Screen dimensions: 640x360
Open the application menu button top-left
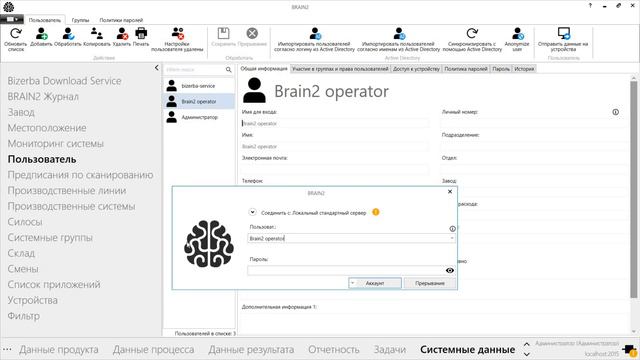coord(12,19)
